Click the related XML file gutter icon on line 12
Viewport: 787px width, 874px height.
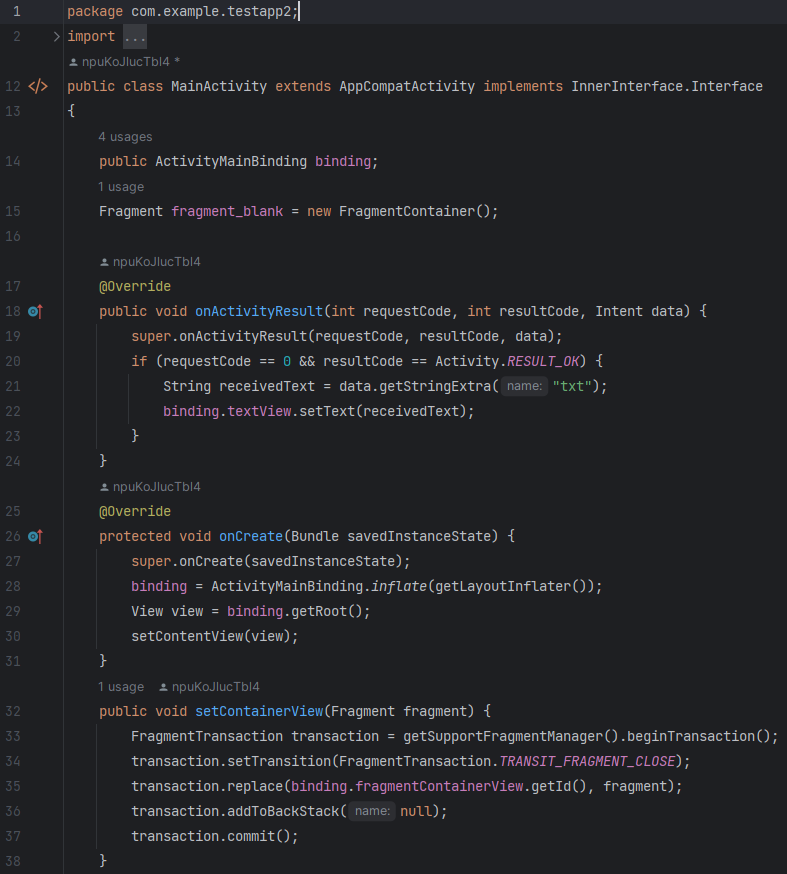(38, 86)
